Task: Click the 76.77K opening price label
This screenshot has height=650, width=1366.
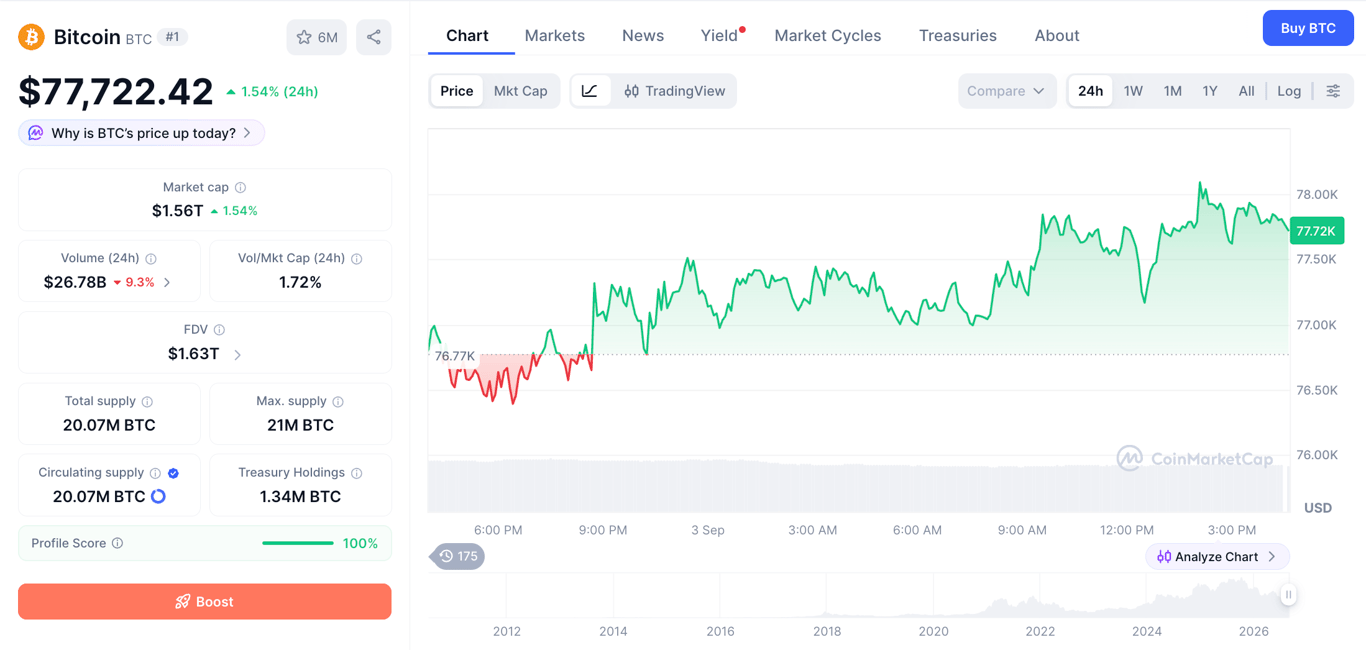Action: coord(455,356)
